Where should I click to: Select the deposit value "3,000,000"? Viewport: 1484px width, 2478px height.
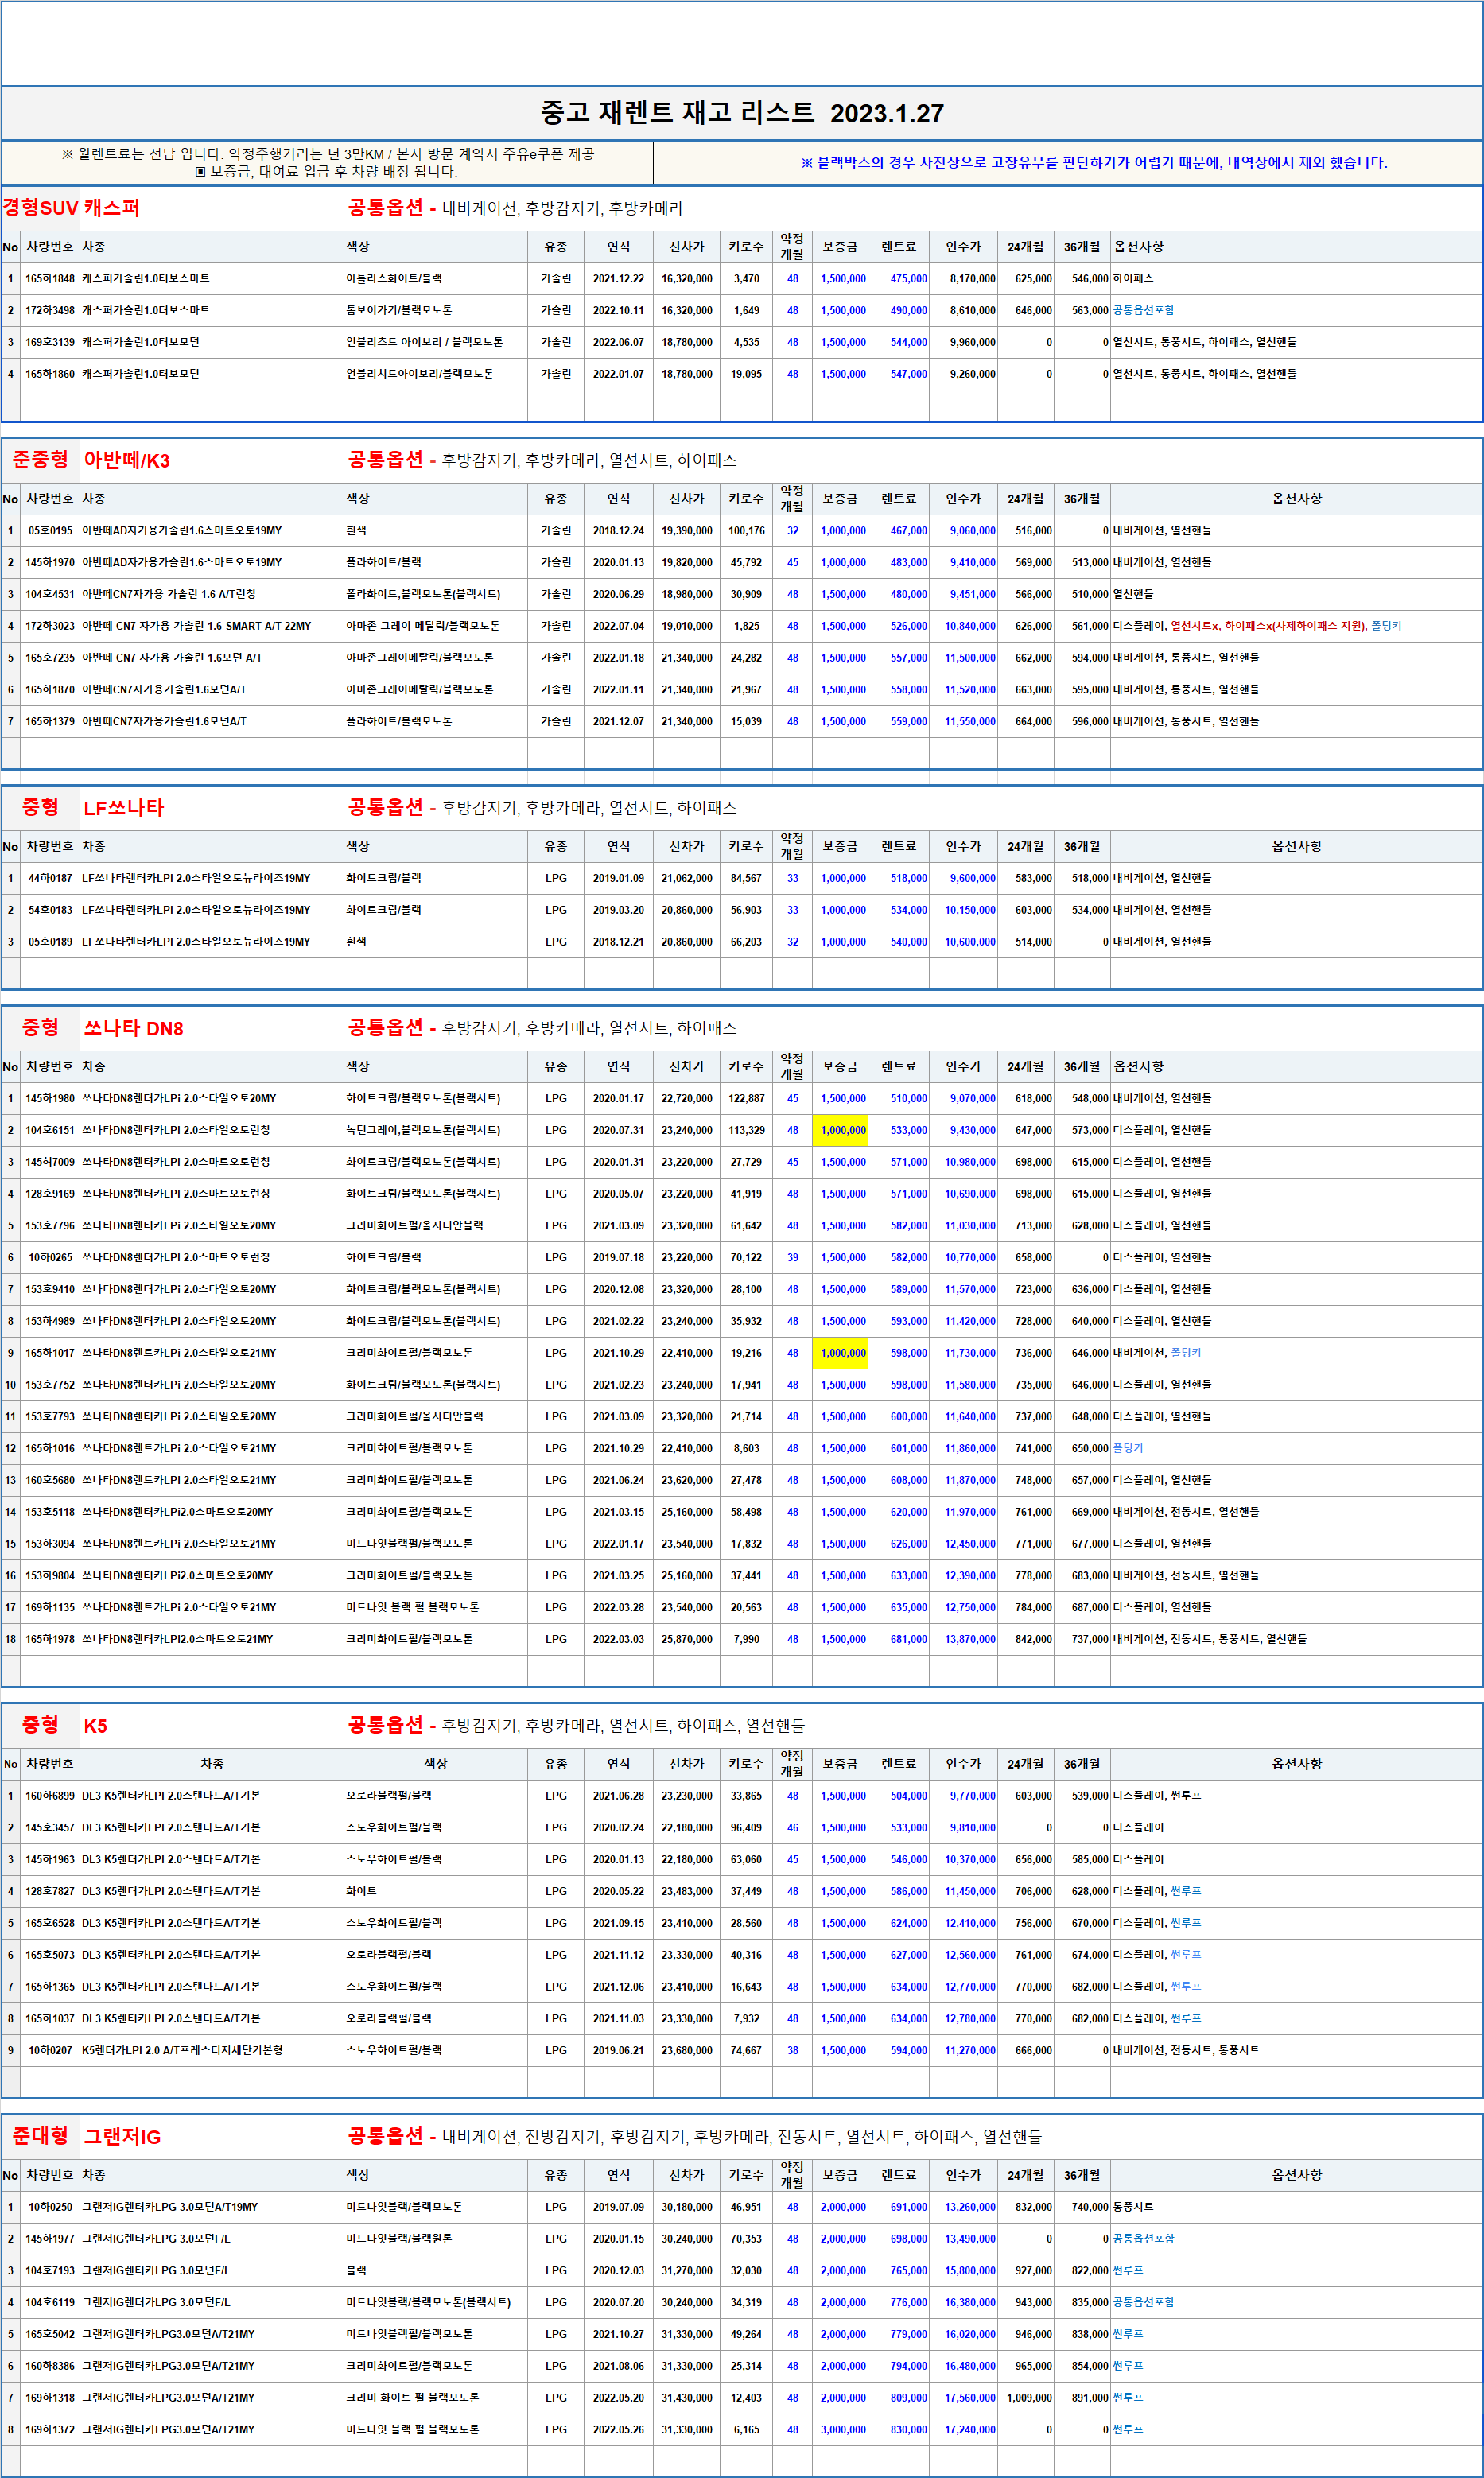843,2430
